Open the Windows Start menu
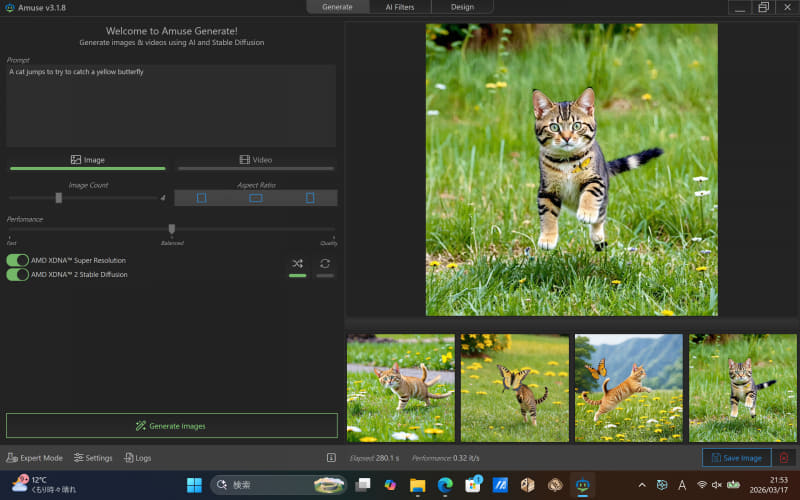The width and height of the screenshot is (800, 500). click(x=194, y=485)
